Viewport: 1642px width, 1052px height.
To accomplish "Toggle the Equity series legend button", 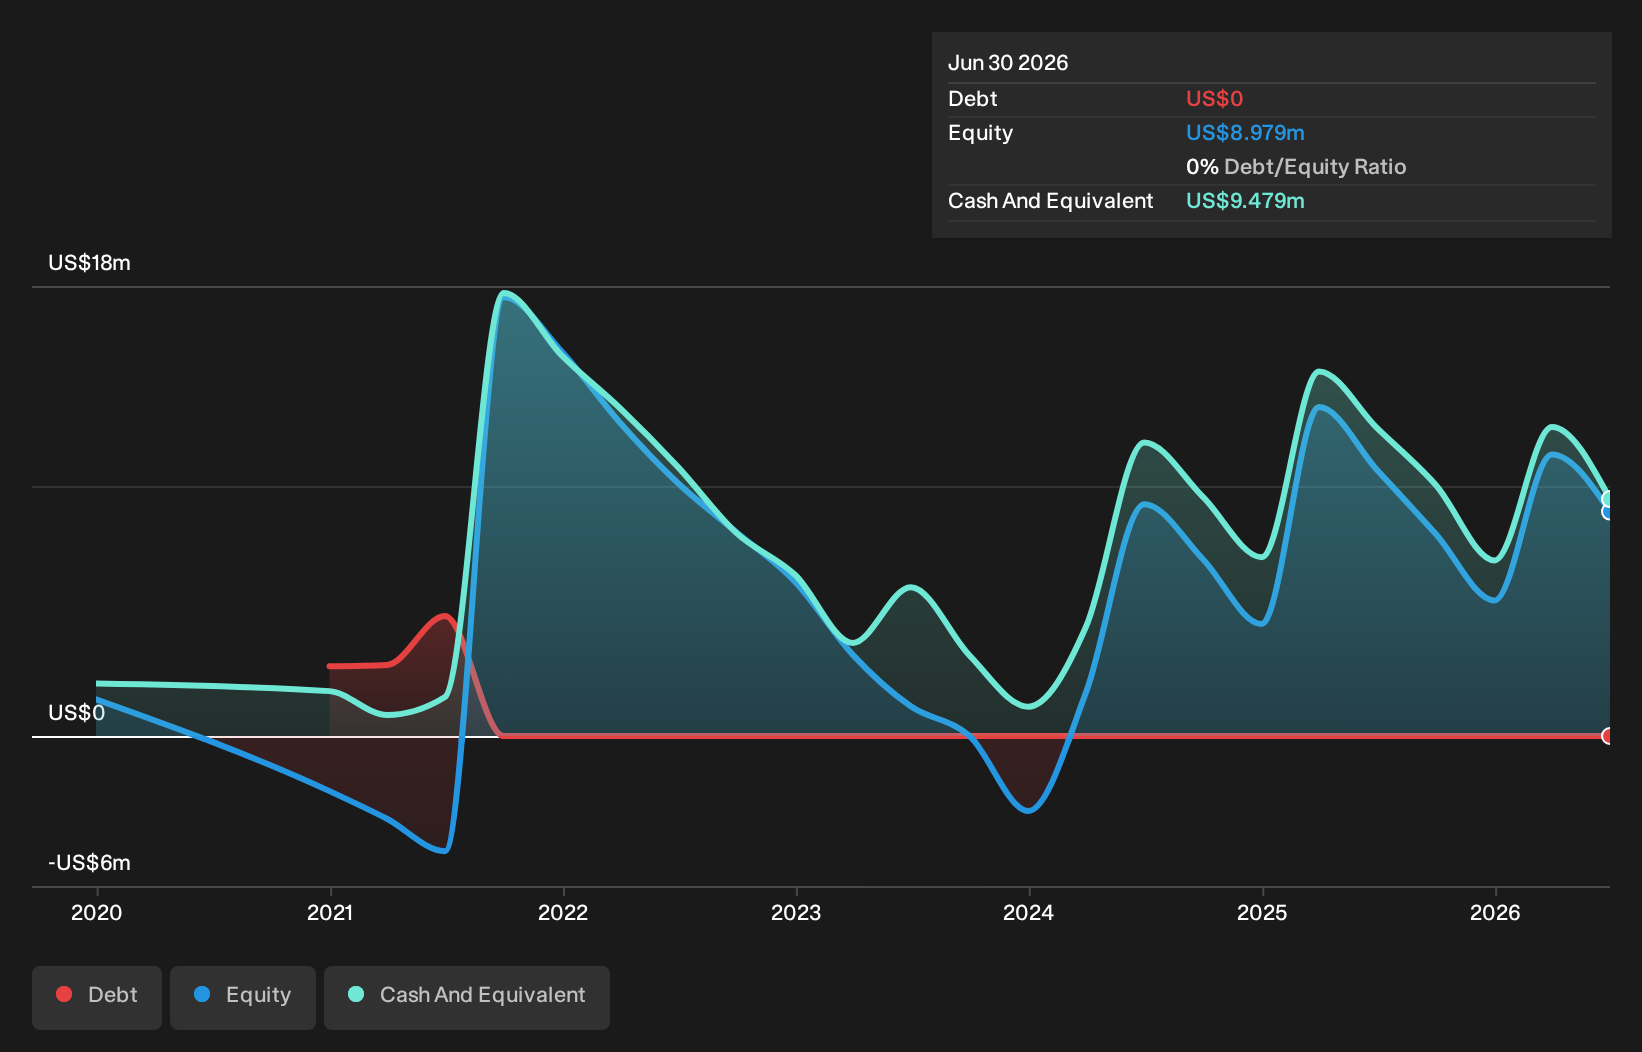I will pos(243,997).
